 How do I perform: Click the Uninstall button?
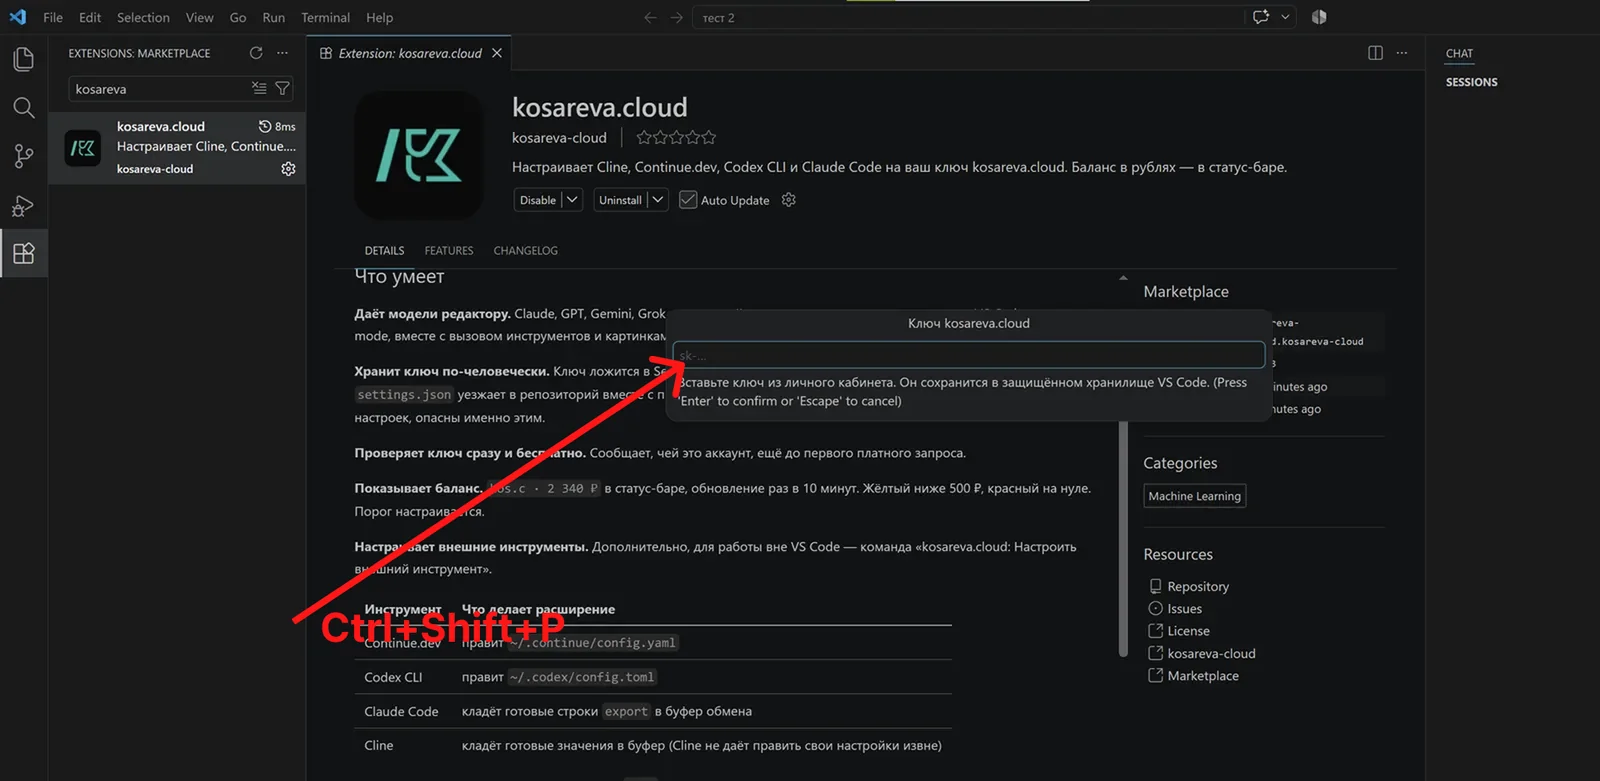coord(620,200)
